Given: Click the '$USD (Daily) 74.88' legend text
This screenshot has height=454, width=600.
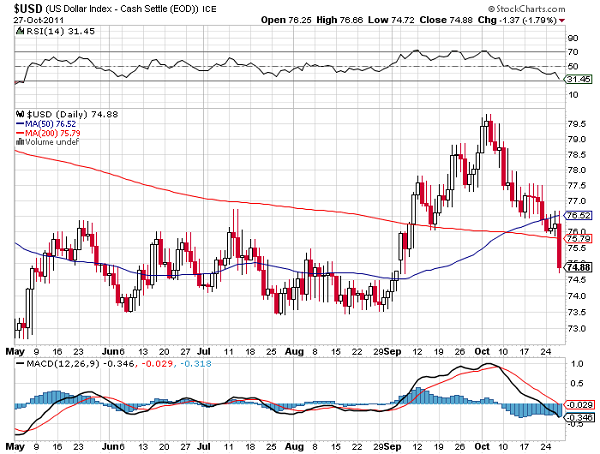Looking at the screenshot, I should point(72,114).
